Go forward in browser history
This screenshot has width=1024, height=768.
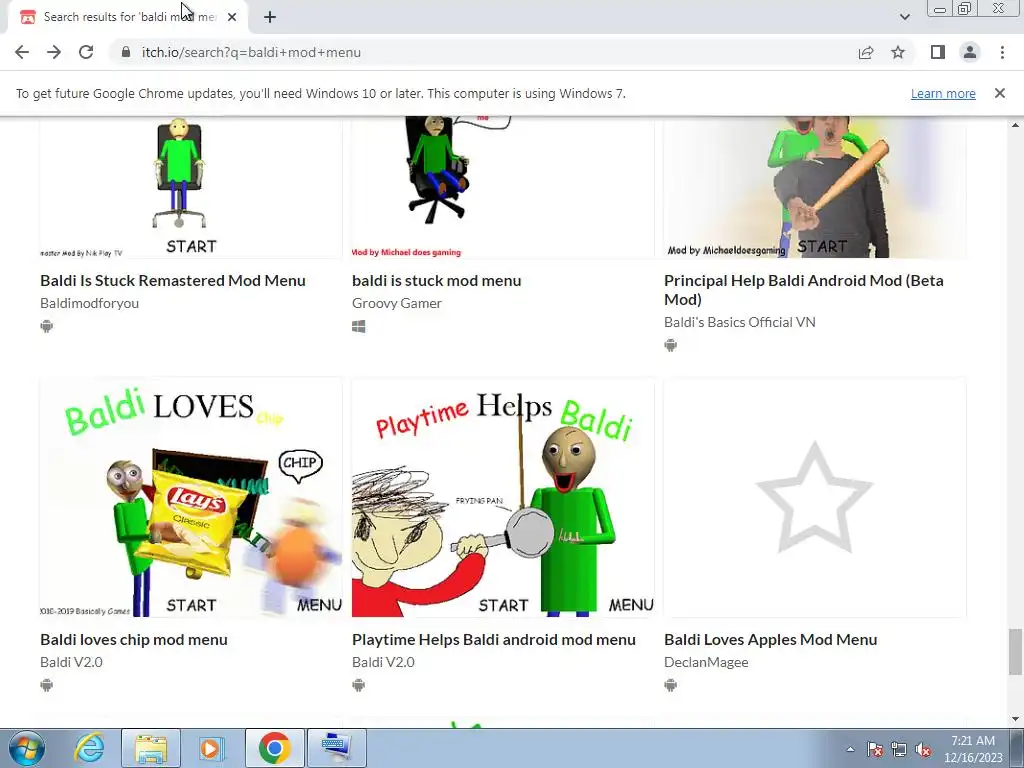tap(54, 52)
